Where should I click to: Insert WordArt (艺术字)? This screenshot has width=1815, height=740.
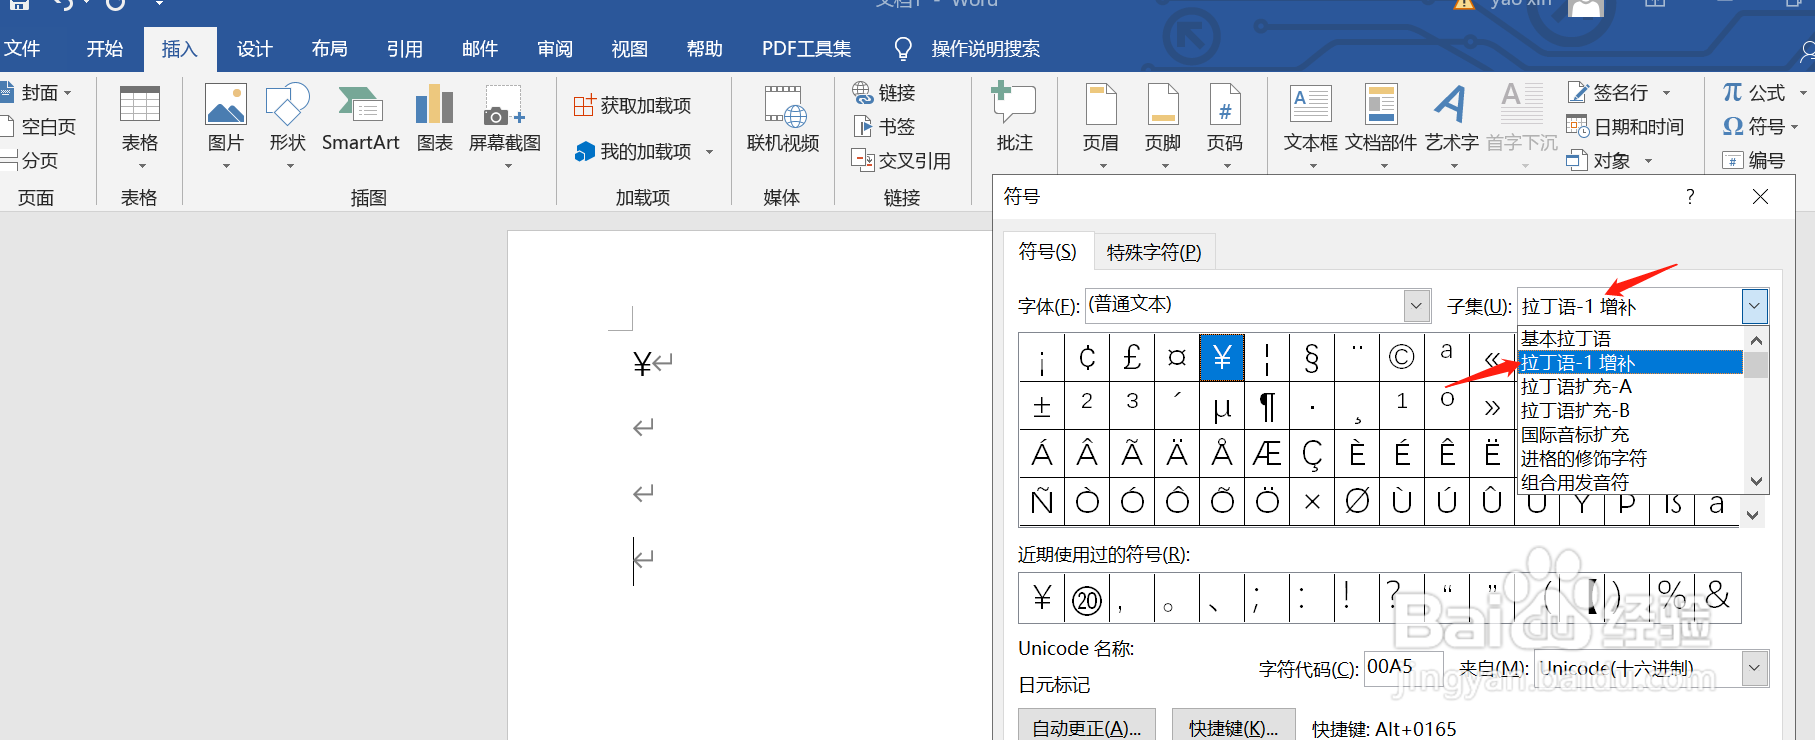[1451, 127]
